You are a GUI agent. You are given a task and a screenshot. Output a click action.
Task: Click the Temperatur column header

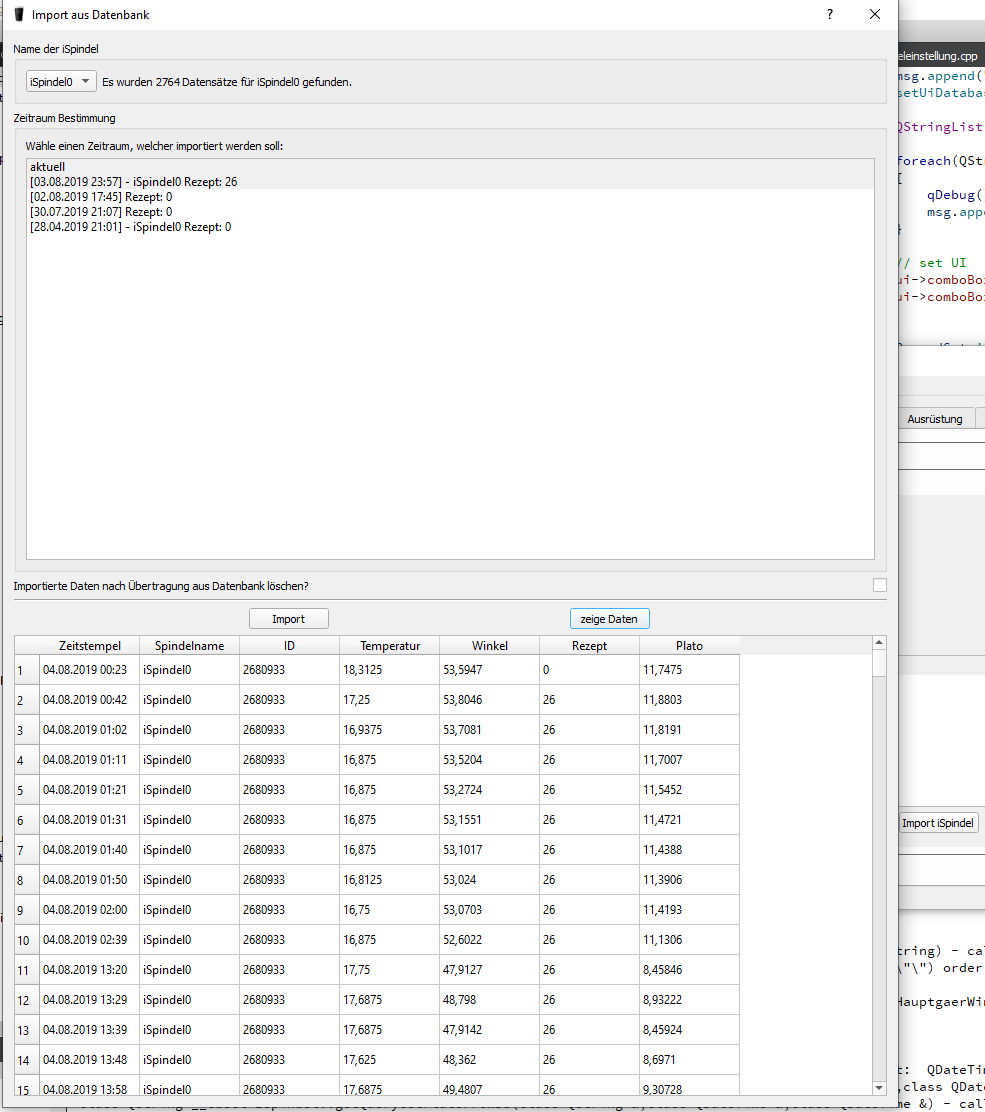389,646
